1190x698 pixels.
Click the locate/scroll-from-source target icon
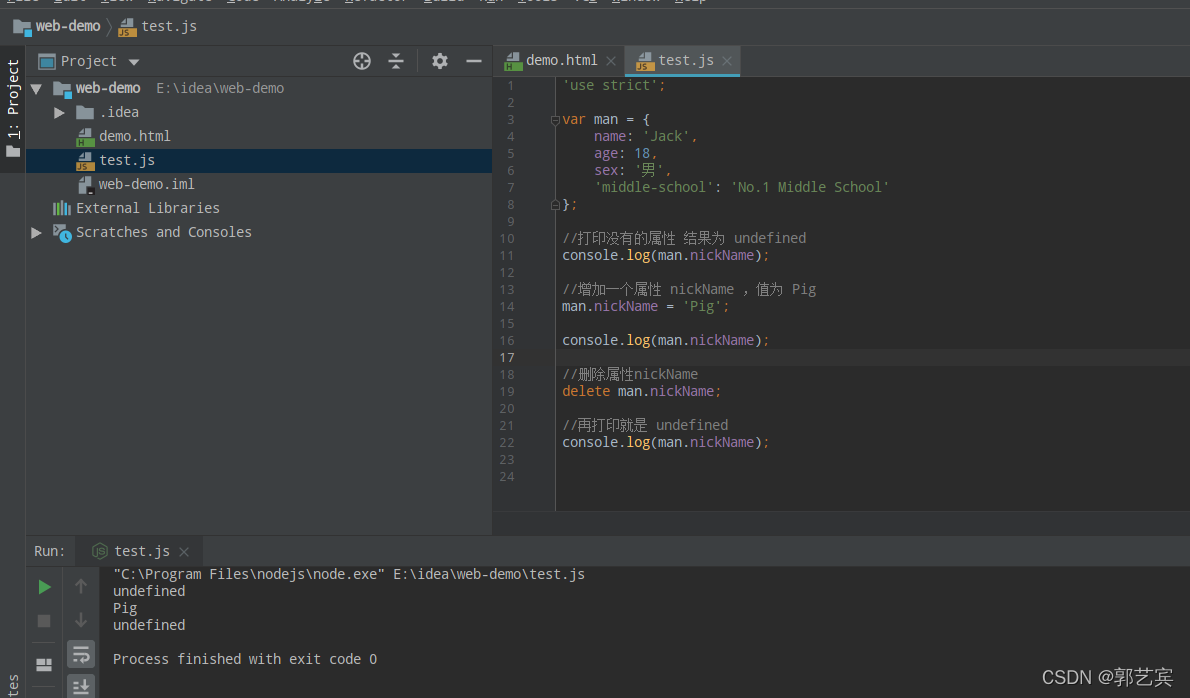362,61
